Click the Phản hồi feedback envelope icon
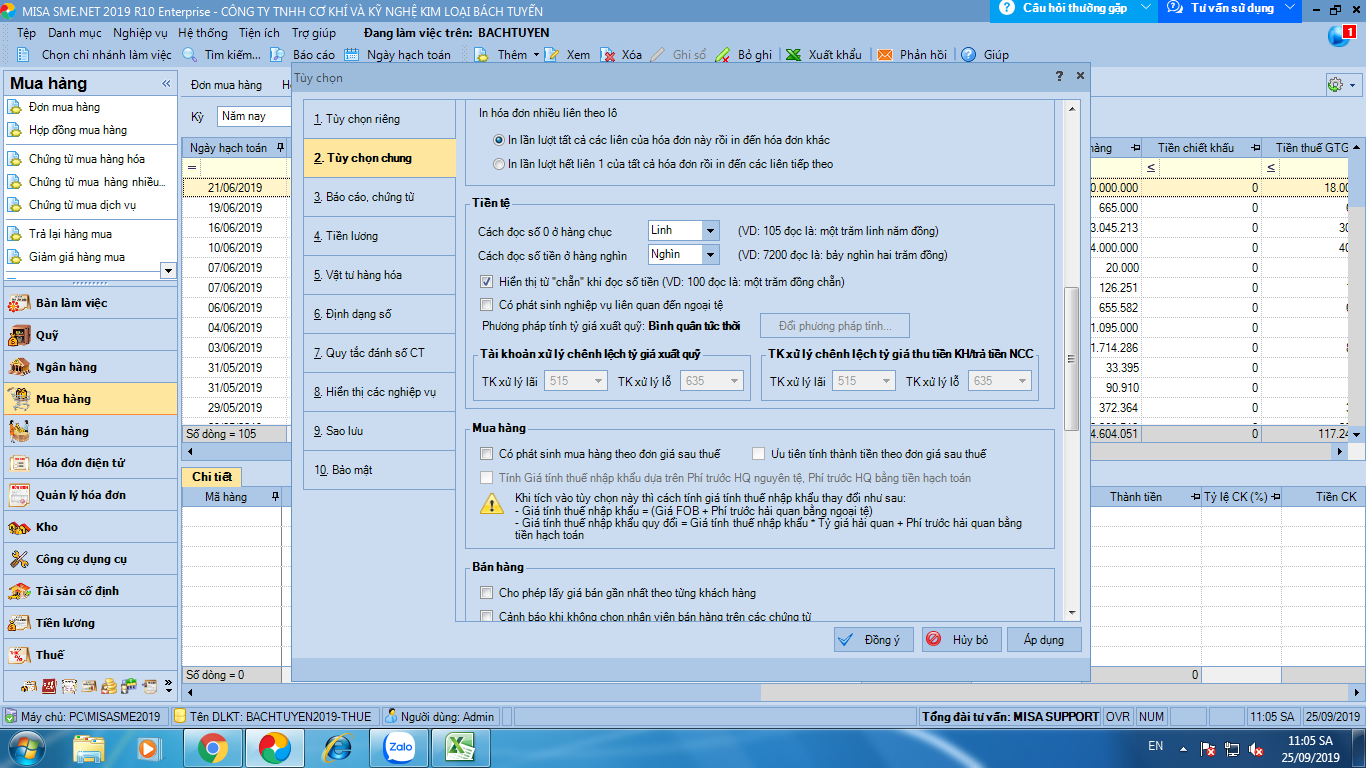Viewport: 1366px width, 768px height. 885,55
